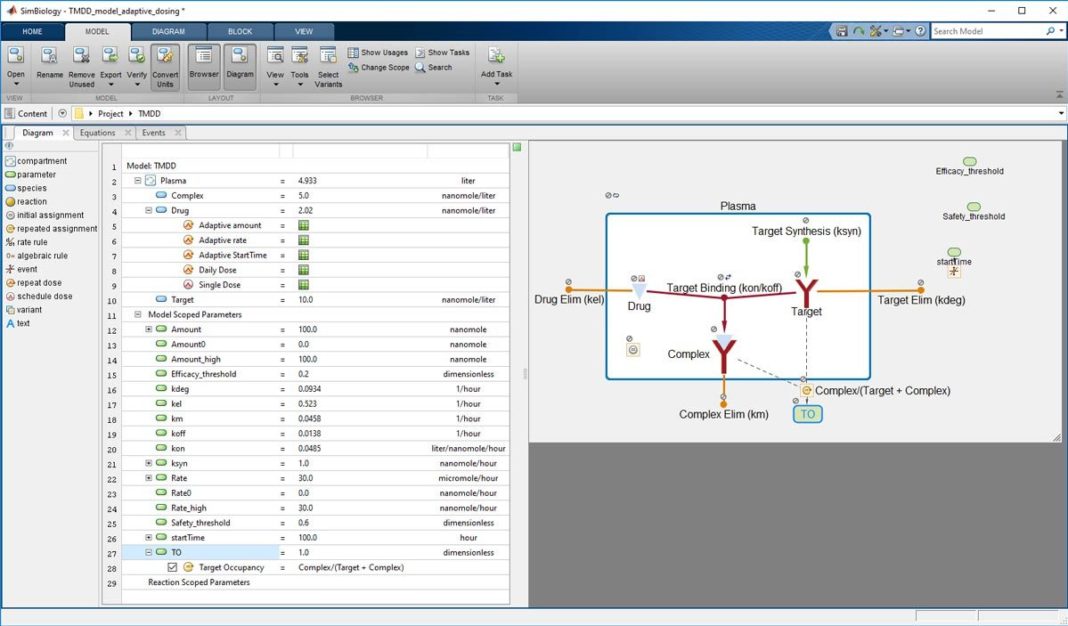Open the DIAGRAM ribbon tab
The width and height of the screenshot is (1068, 626).
coord(167,31)
